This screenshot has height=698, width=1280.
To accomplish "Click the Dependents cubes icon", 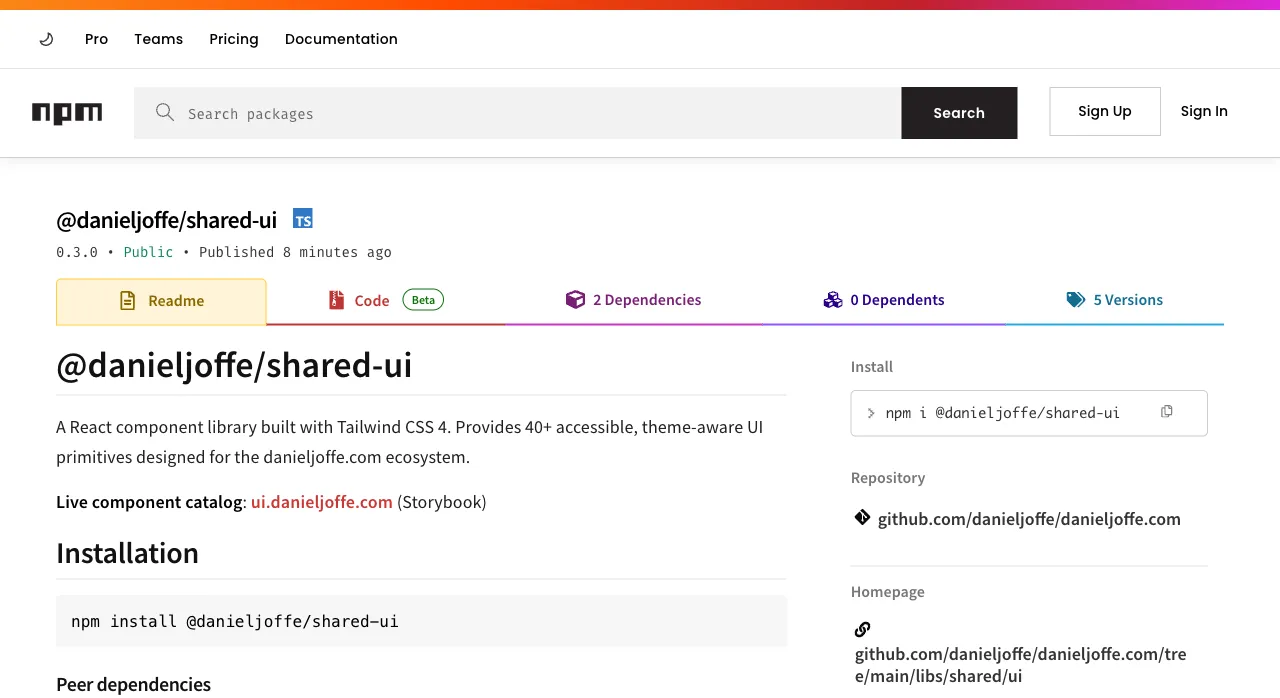I will 833,299.
